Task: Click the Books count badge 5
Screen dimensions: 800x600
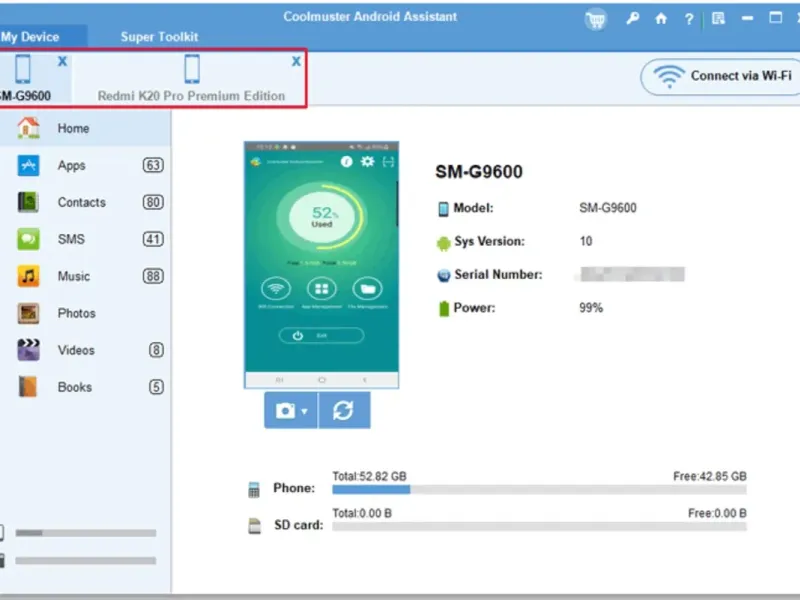Action: point(156,387)
